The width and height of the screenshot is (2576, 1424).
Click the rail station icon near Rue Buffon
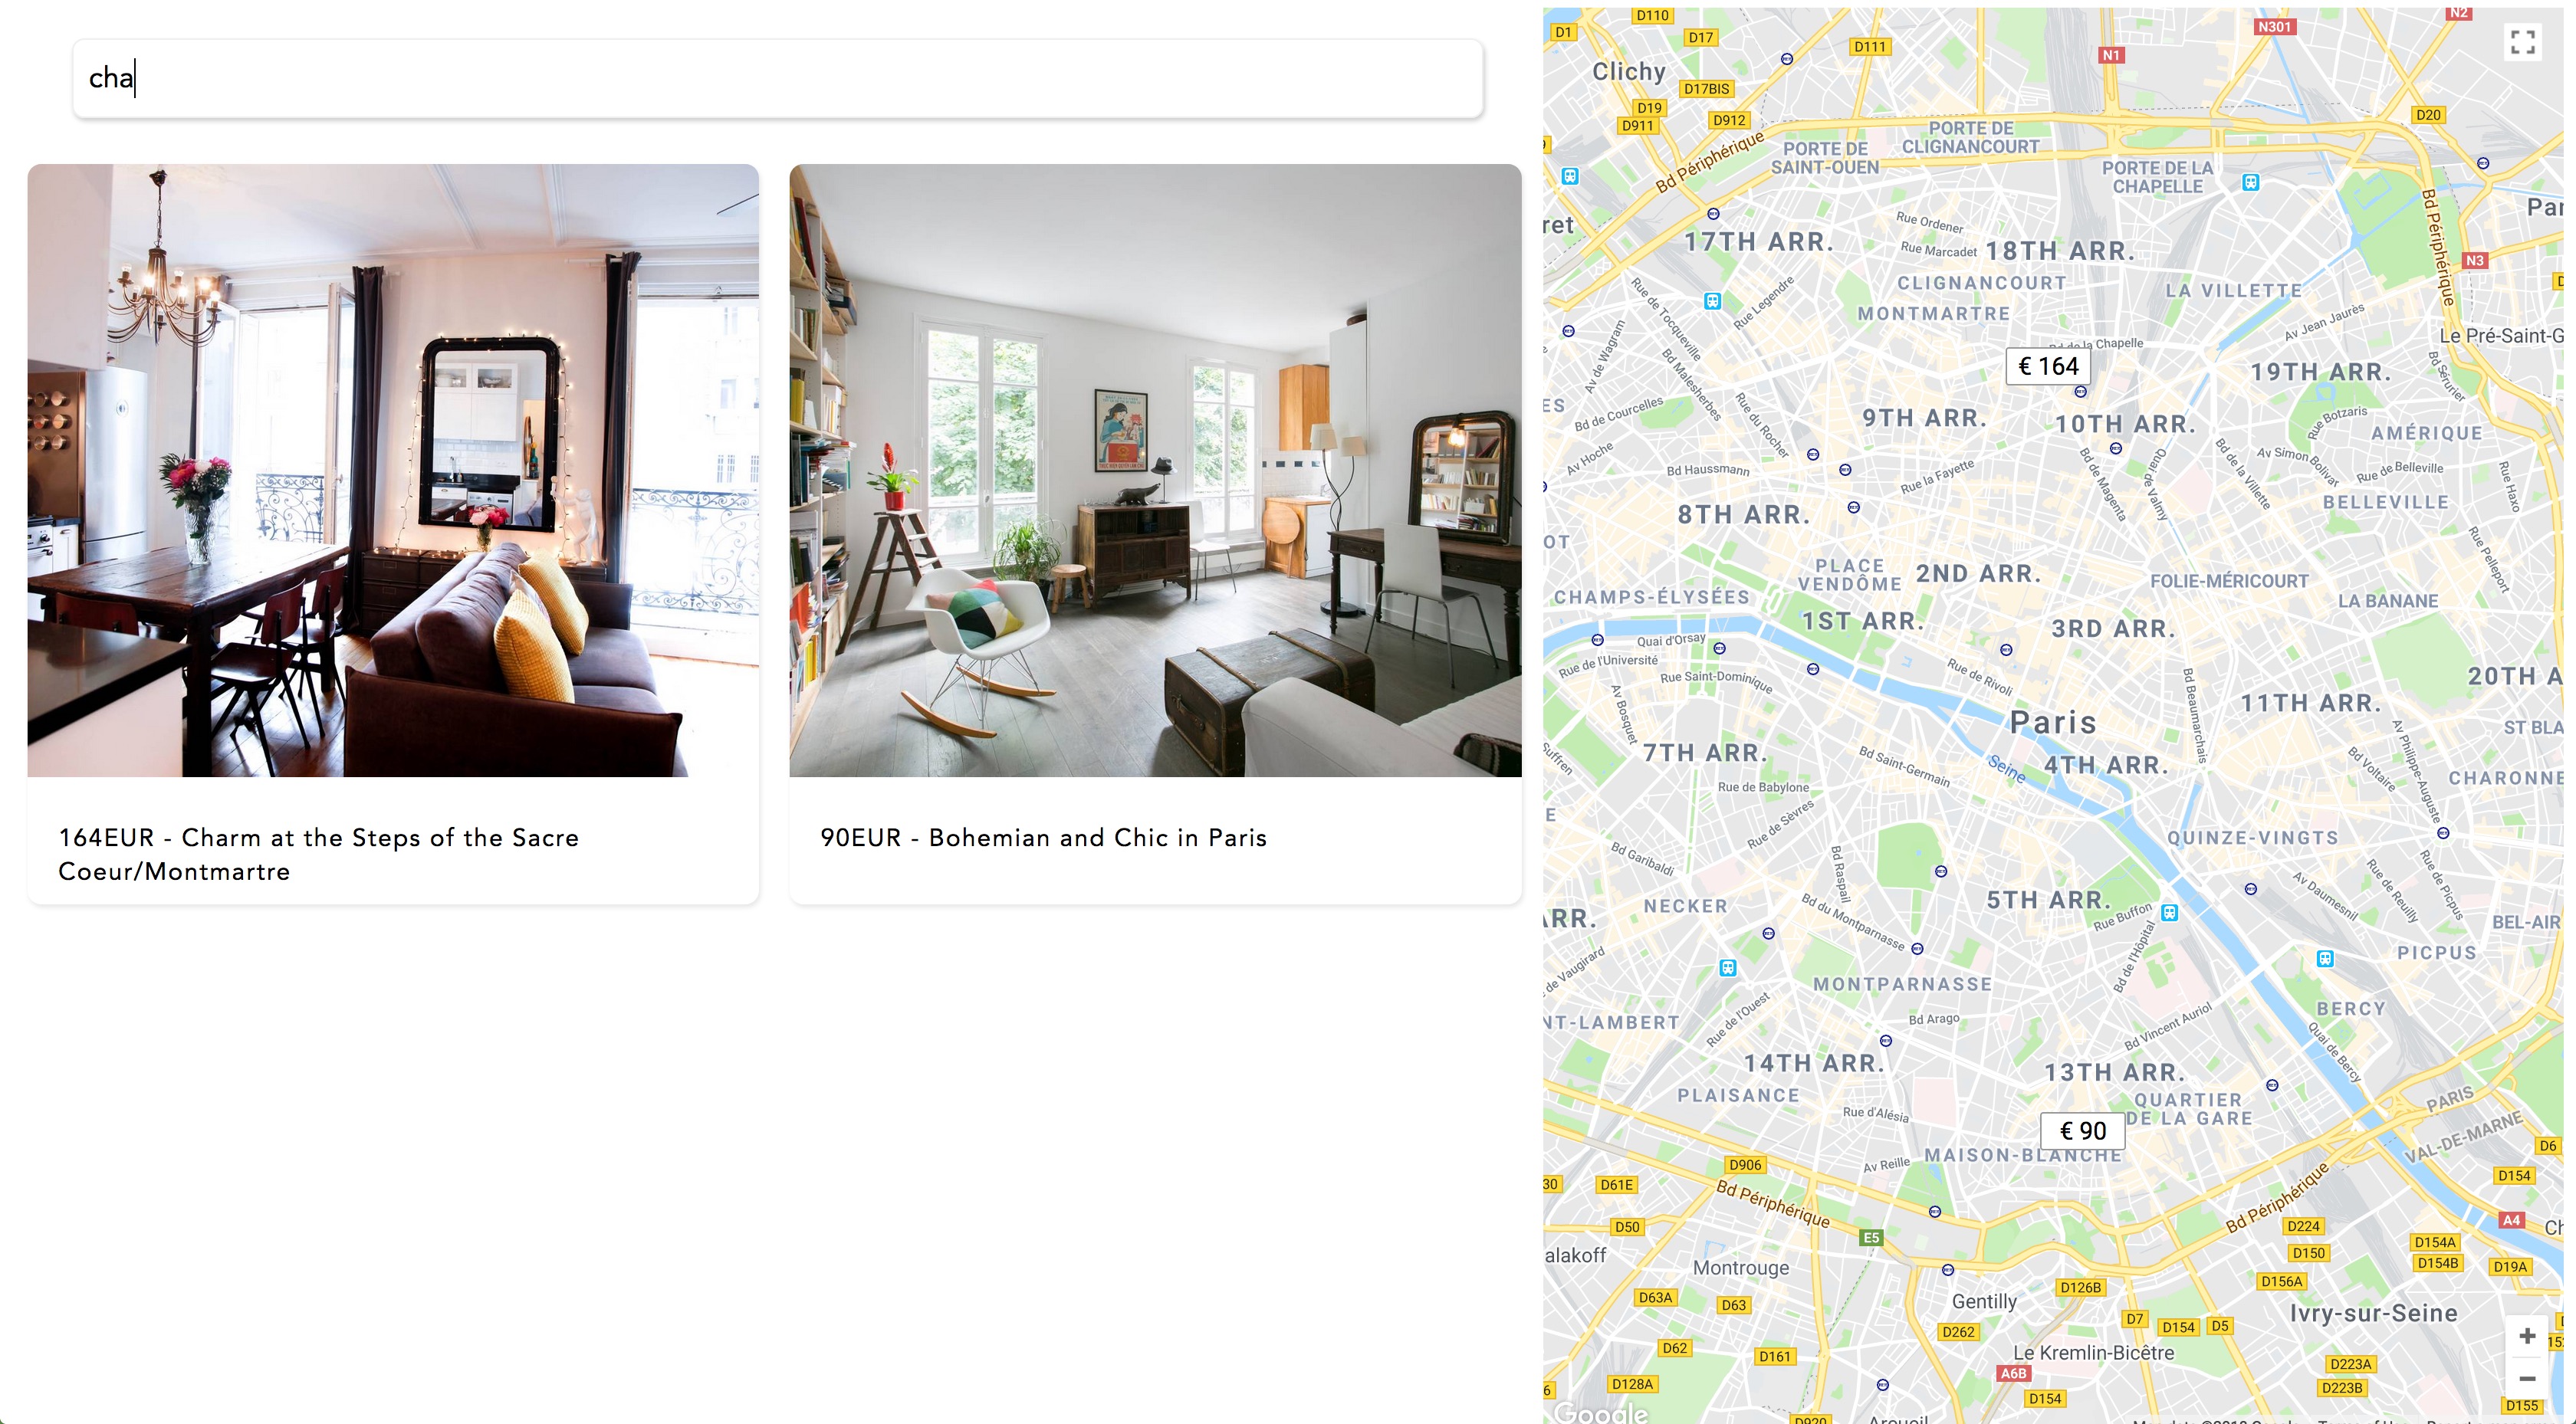pos(2169,912)
